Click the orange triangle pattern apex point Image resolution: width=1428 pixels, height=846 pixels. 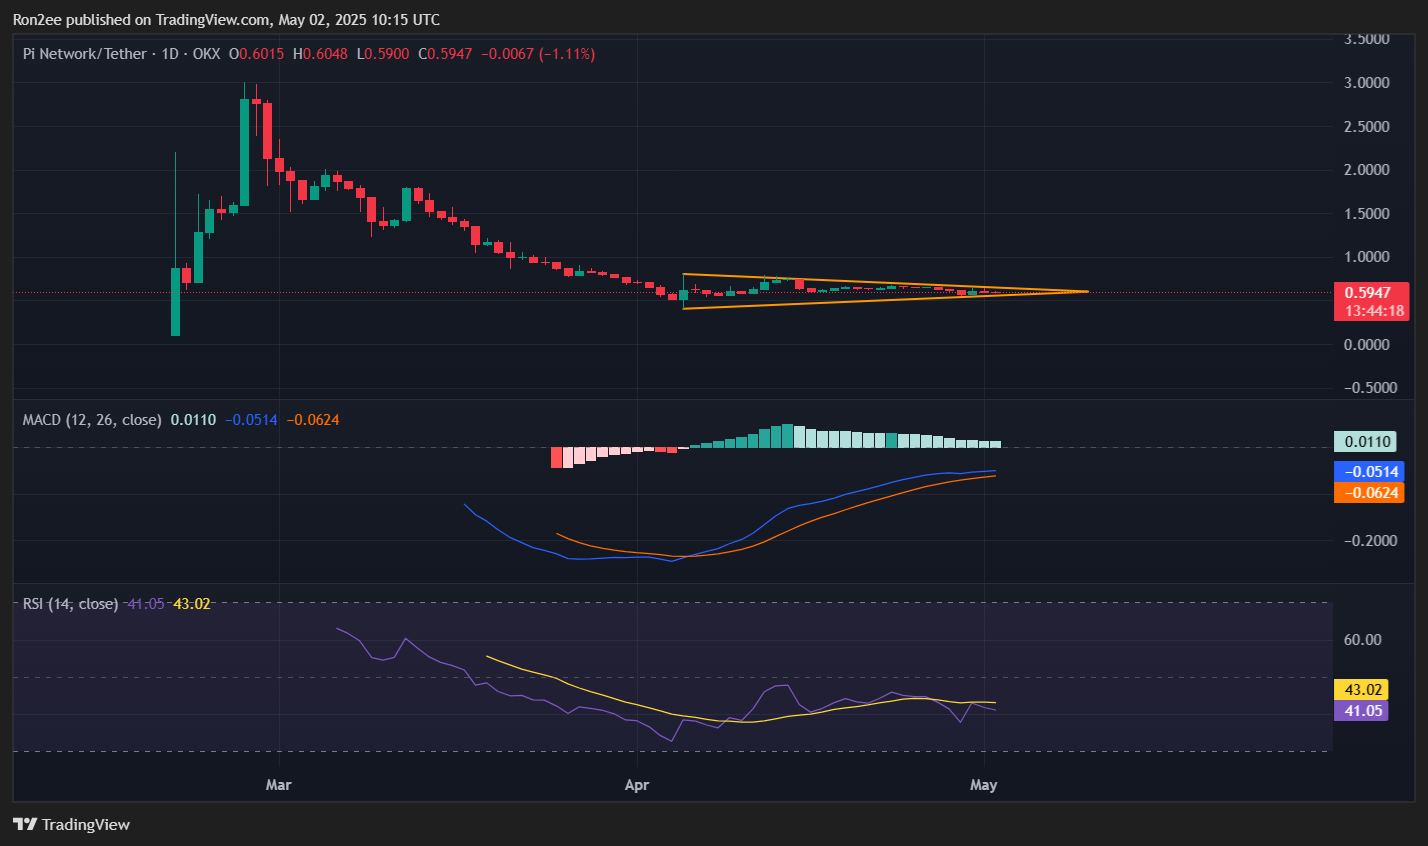[1087, 291]
